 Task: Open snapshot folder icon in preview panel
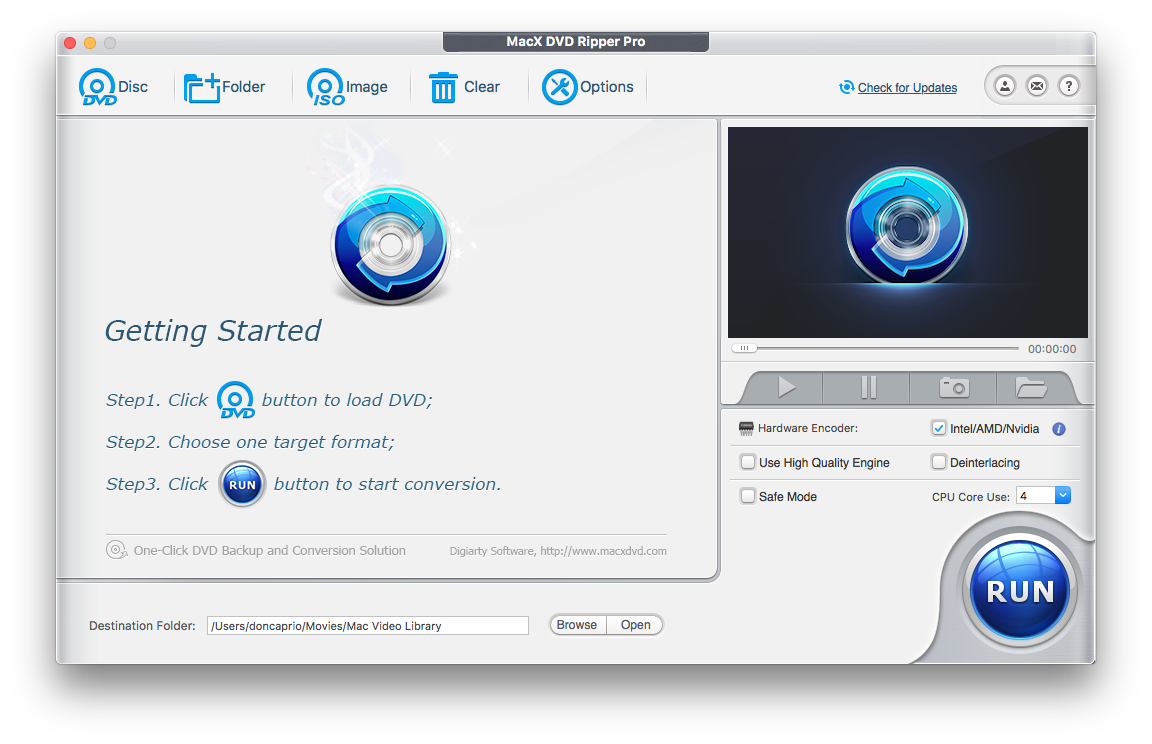click(1031, 387)
